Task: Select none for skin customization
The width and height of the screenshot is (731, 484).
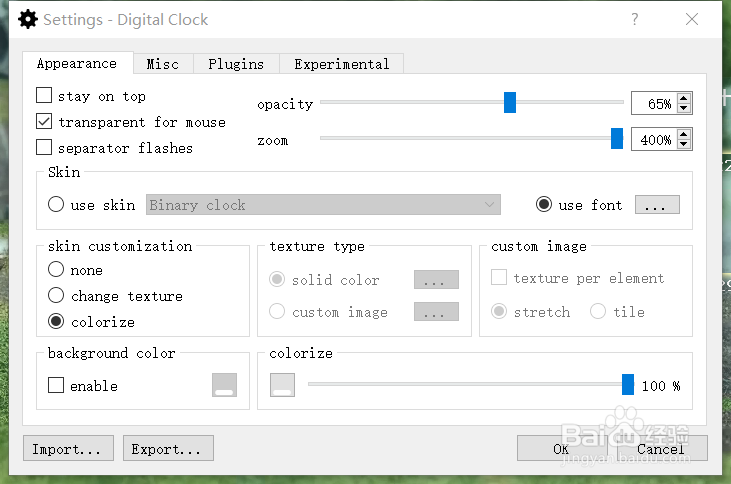Action: pos(56,270)
